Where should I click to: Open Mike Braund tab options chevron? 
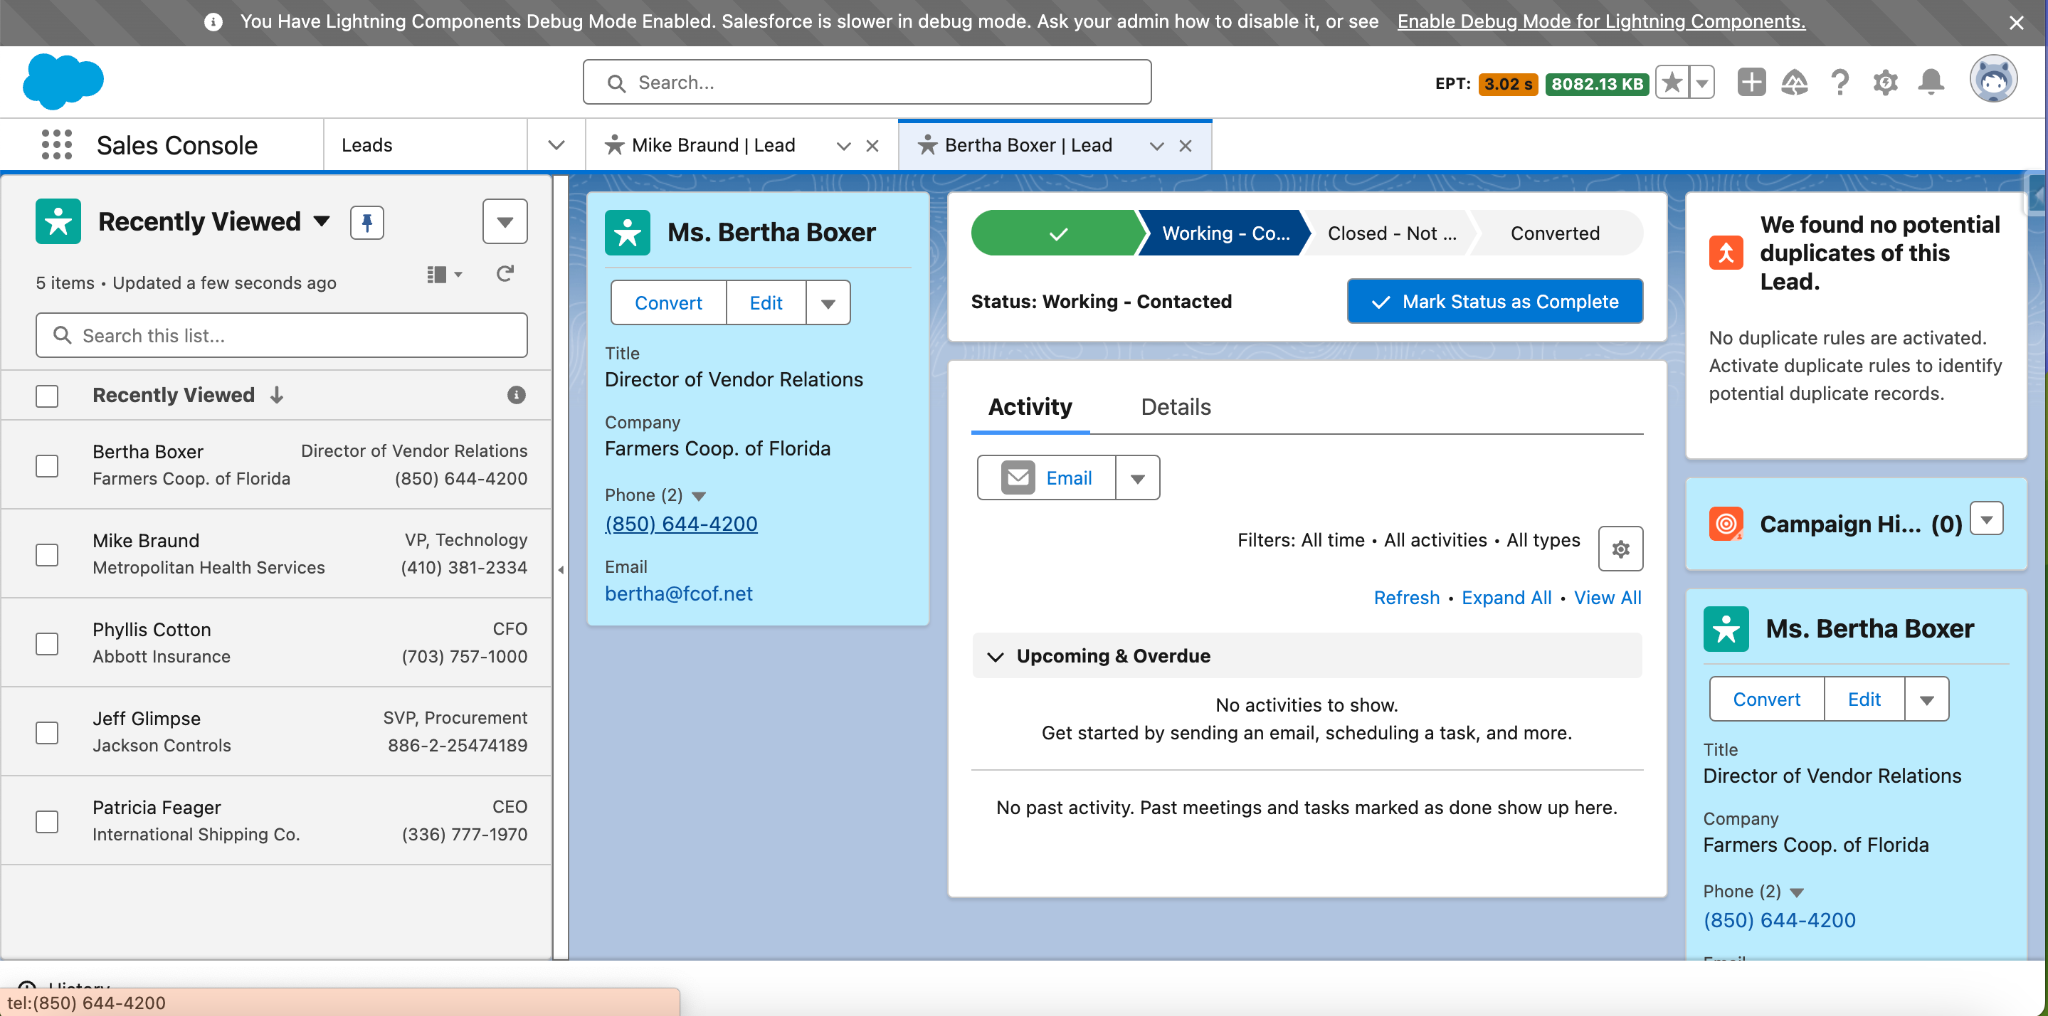click(x=844, y=146)
